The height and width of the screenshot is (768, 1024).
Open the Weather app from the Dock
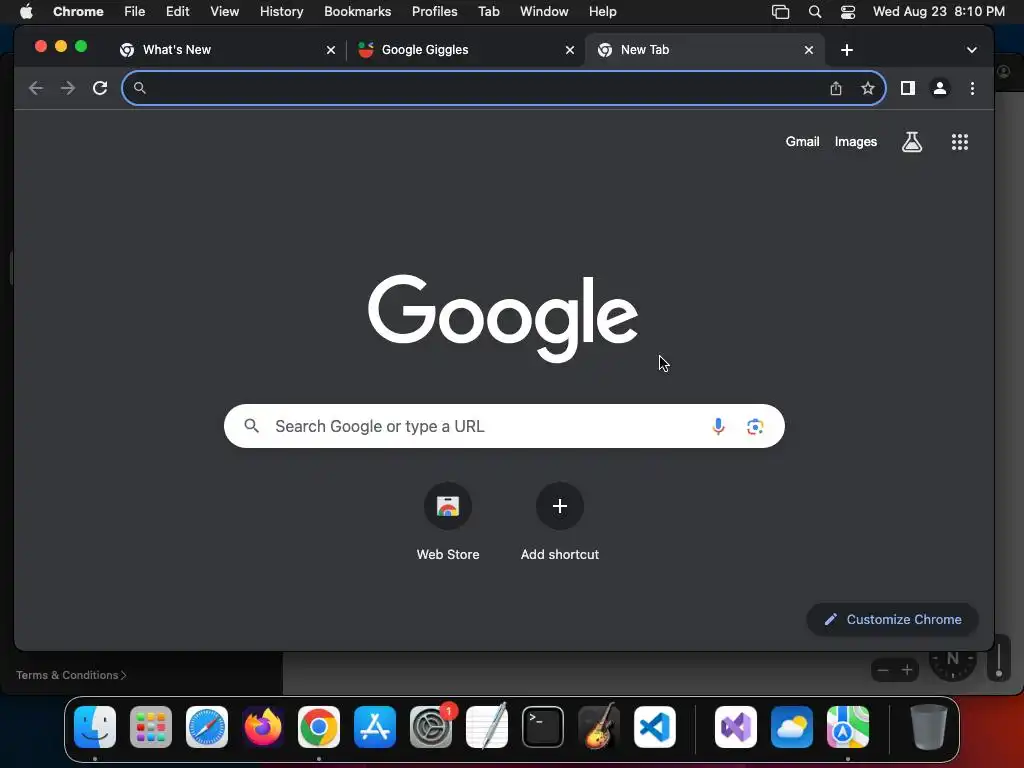[x=792, y=727]
